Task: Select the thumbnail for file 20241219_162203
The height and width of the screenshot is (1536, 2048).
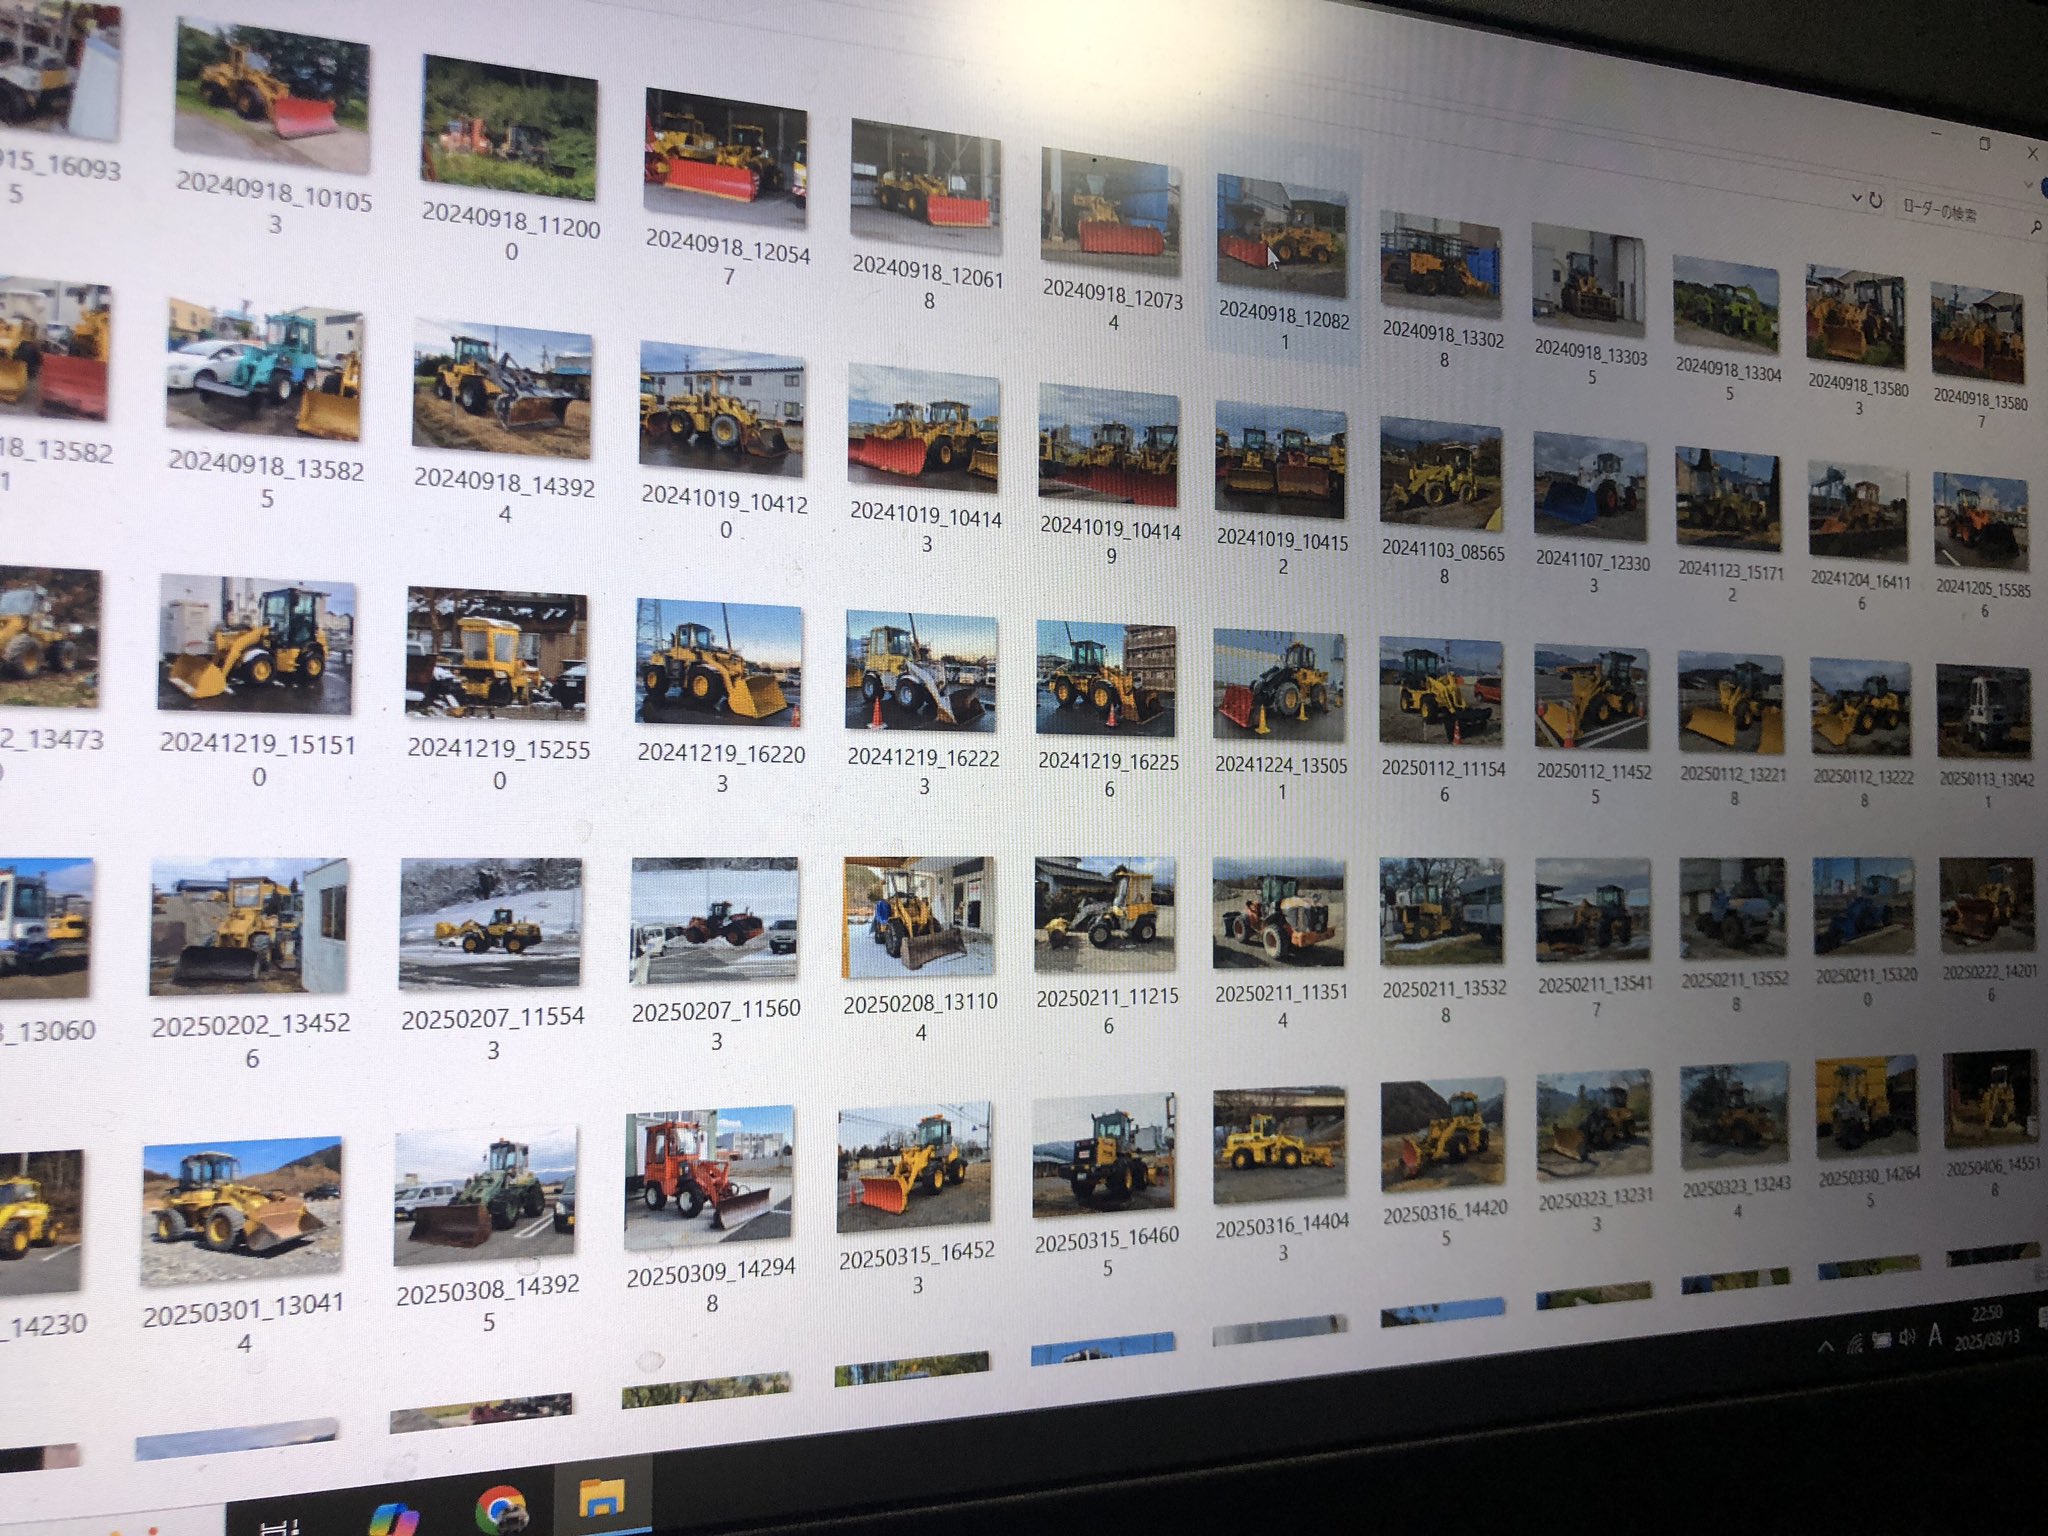Action: coord(718,662)
